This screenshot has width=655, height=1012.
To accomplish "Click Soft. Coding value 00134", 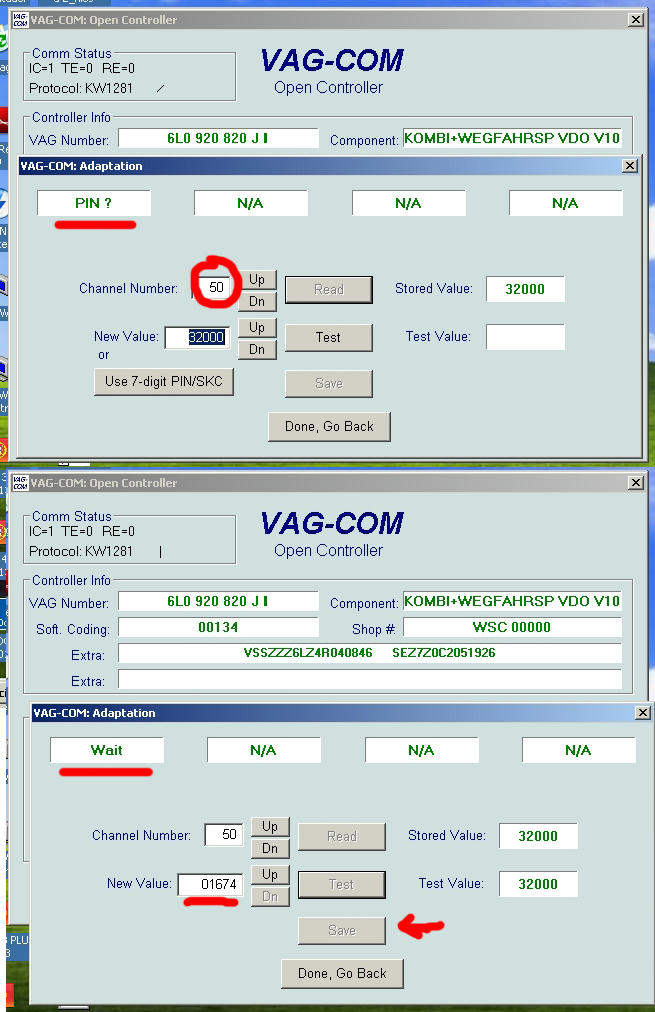I will click(218, 627).
